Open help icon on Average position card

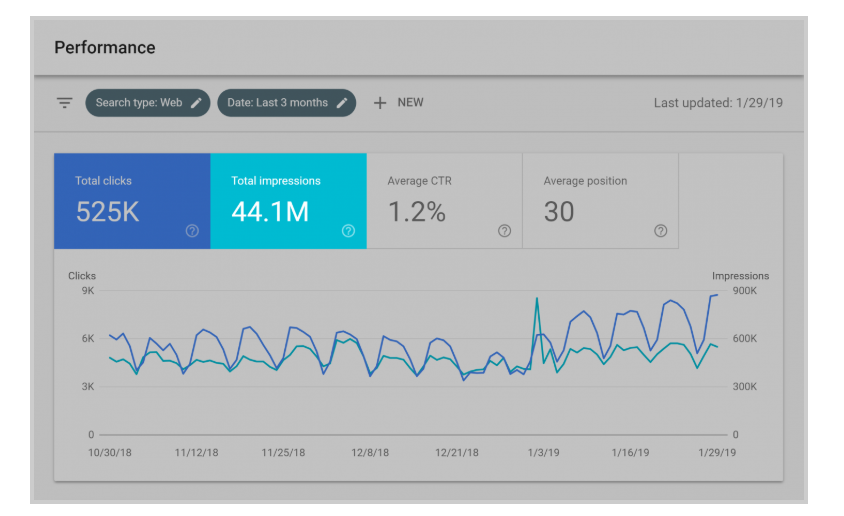(x=660, y=231)
